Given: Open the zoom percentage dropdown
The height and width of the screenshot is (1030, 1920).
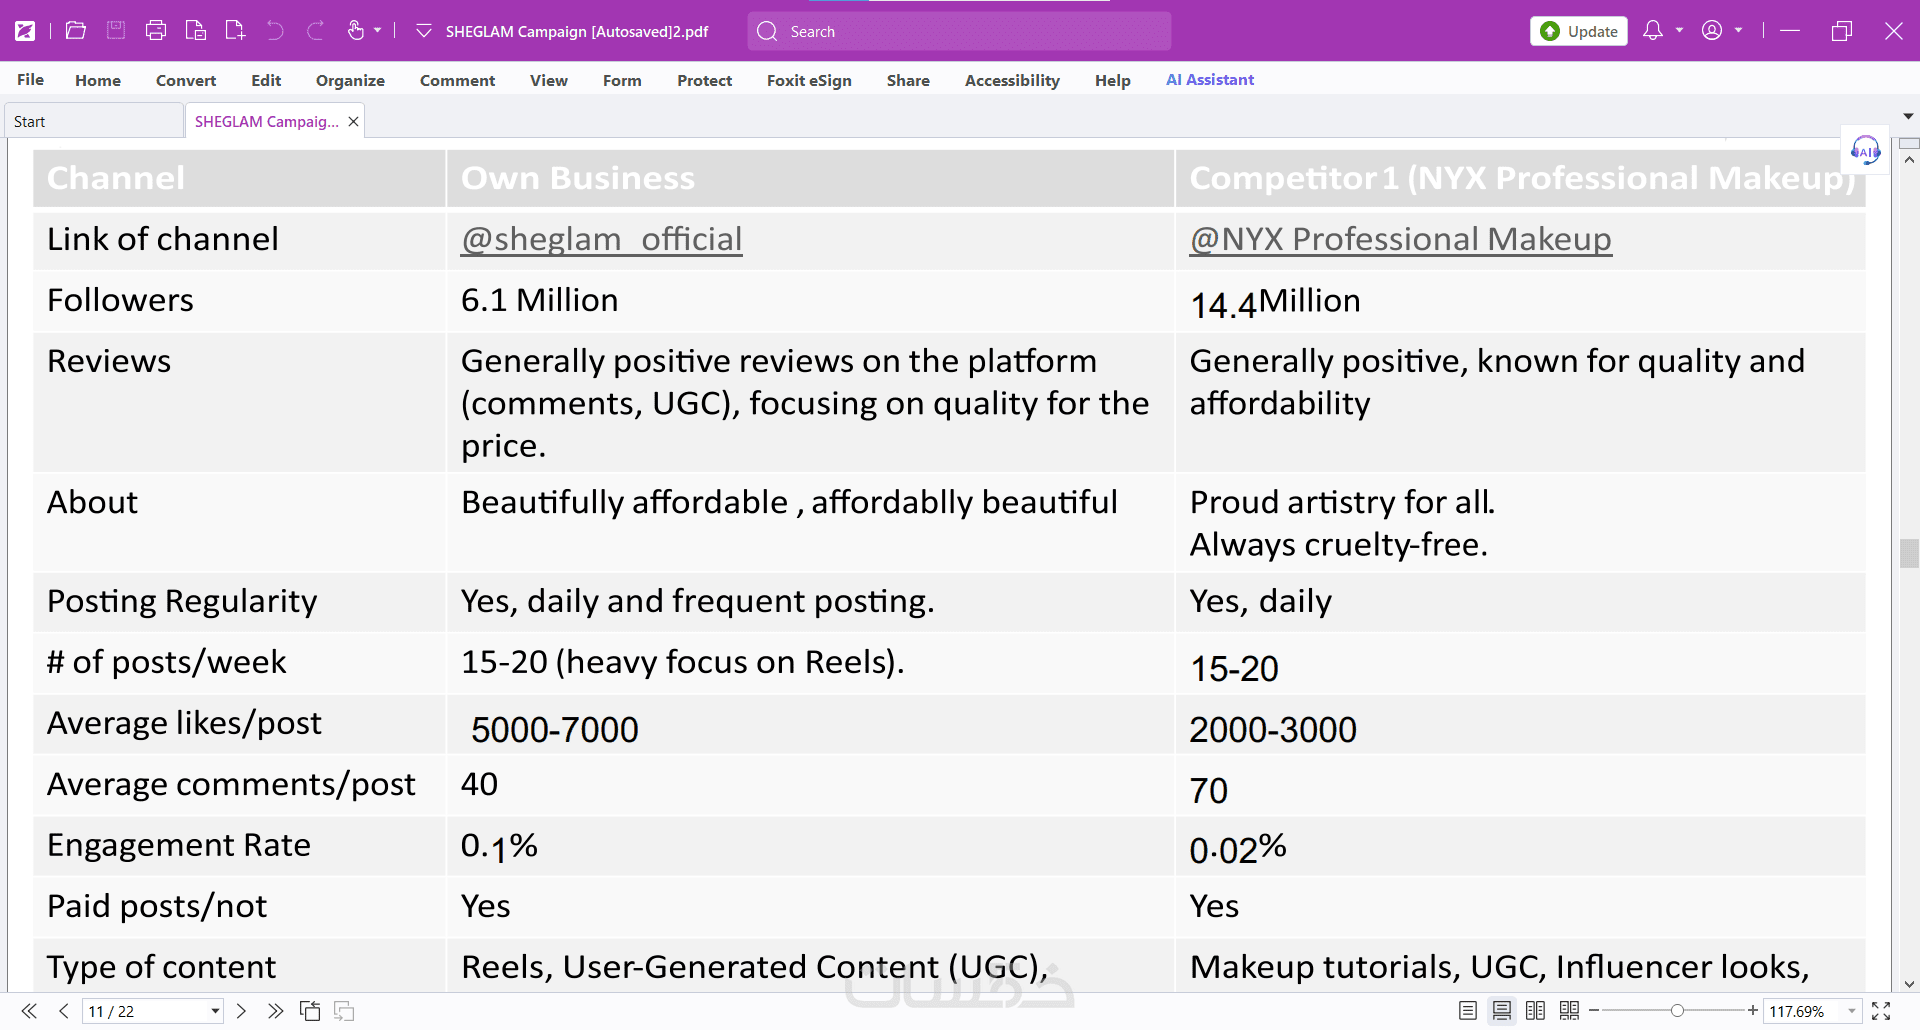Looking at the screenshot, I should point(1851,1011).
